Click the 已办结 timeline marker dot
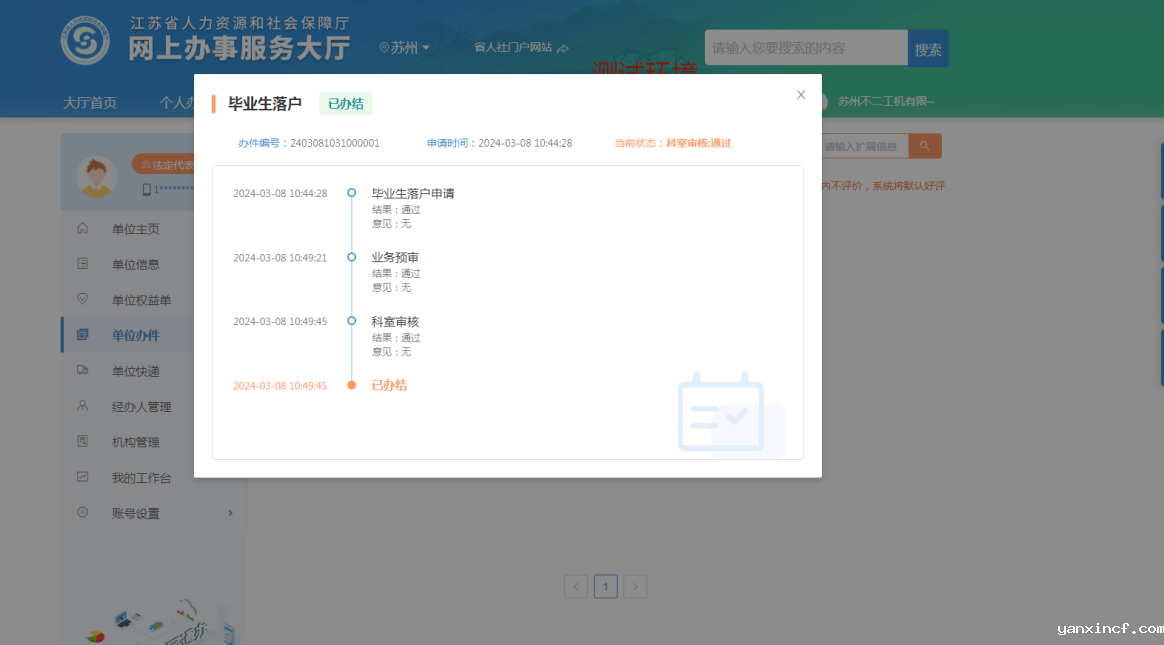This screenshot has height=645, width=1164. (x=351, y=385)
